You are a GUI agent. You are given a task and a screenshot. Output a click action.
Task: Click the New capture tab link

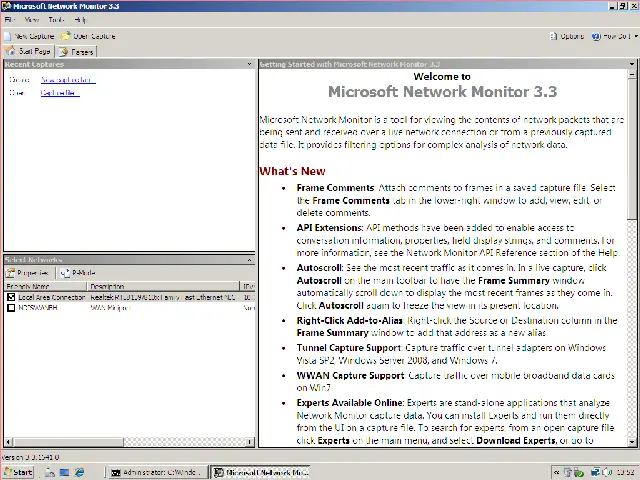coord(68,80)
